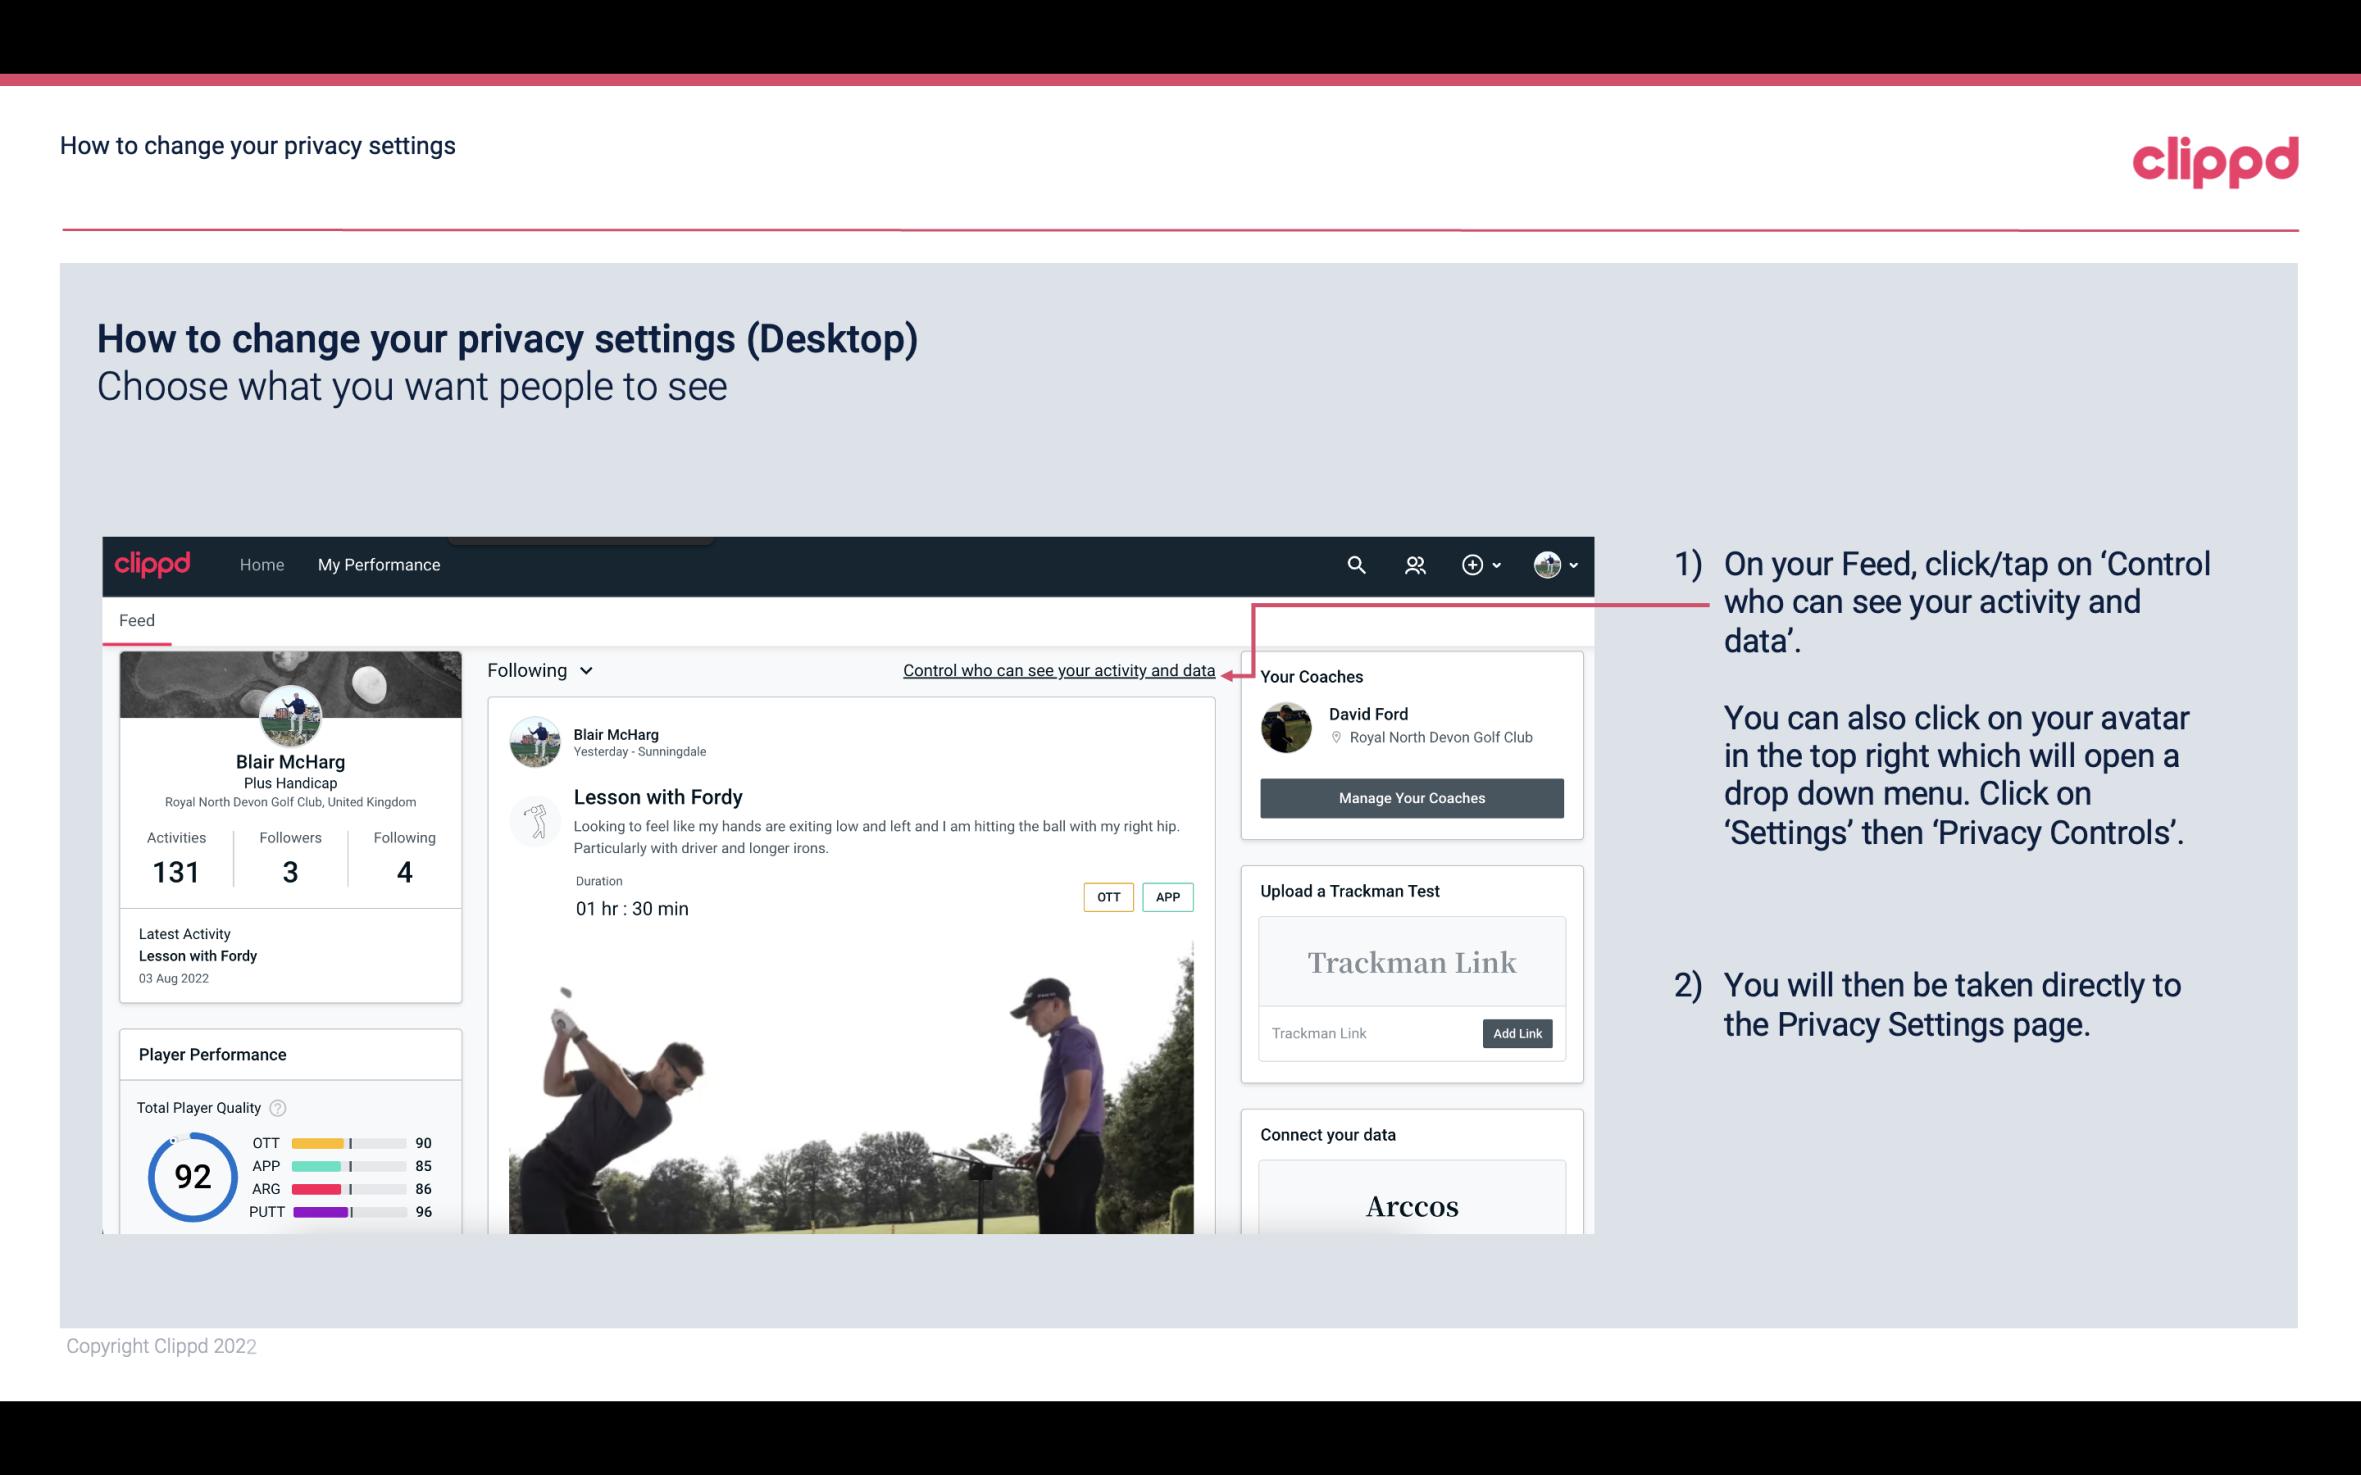Click the user avatar icon in top right
Screen dimensions: 2361x1475
pyautogui.click(x=1546, y=562)
